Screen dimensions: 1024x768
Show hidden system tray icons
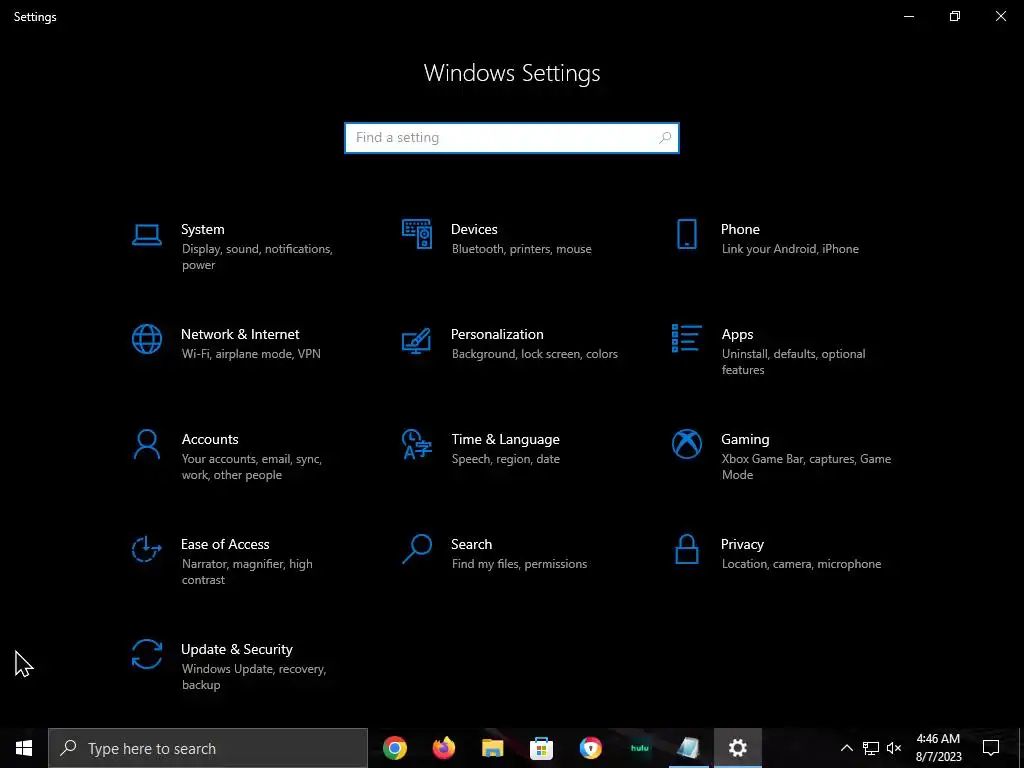[846, 748]
